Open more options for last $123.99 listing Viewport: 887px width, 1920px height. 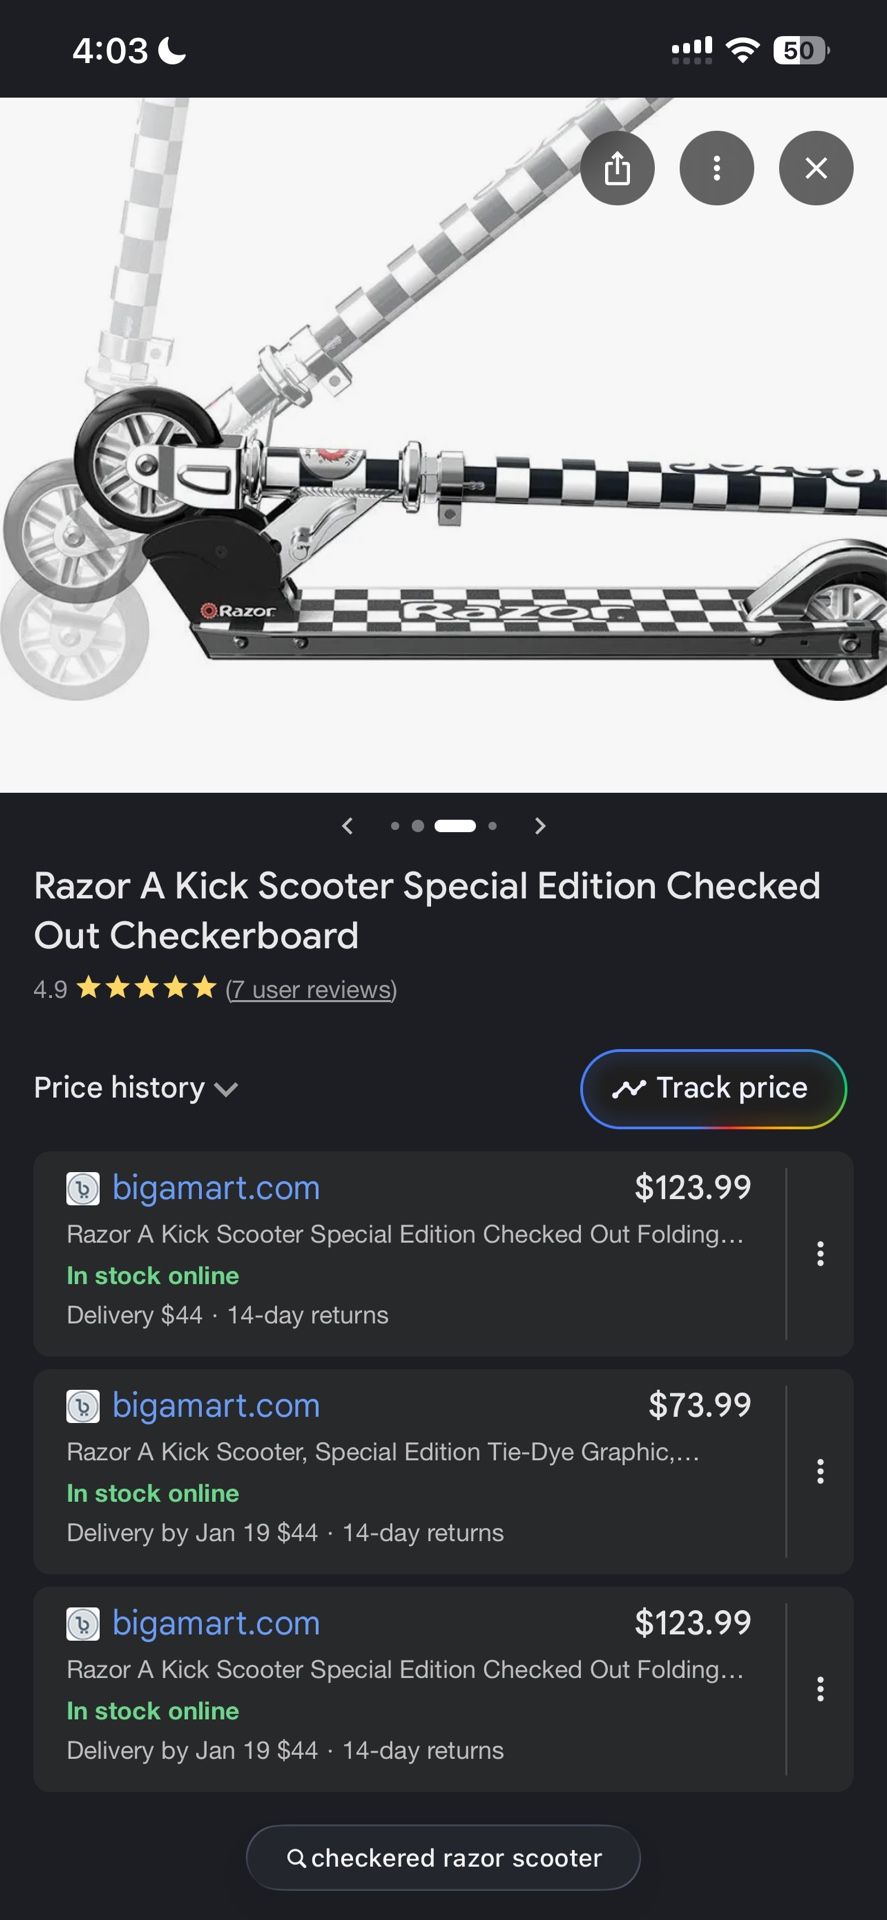click(x=820, y=1689)
